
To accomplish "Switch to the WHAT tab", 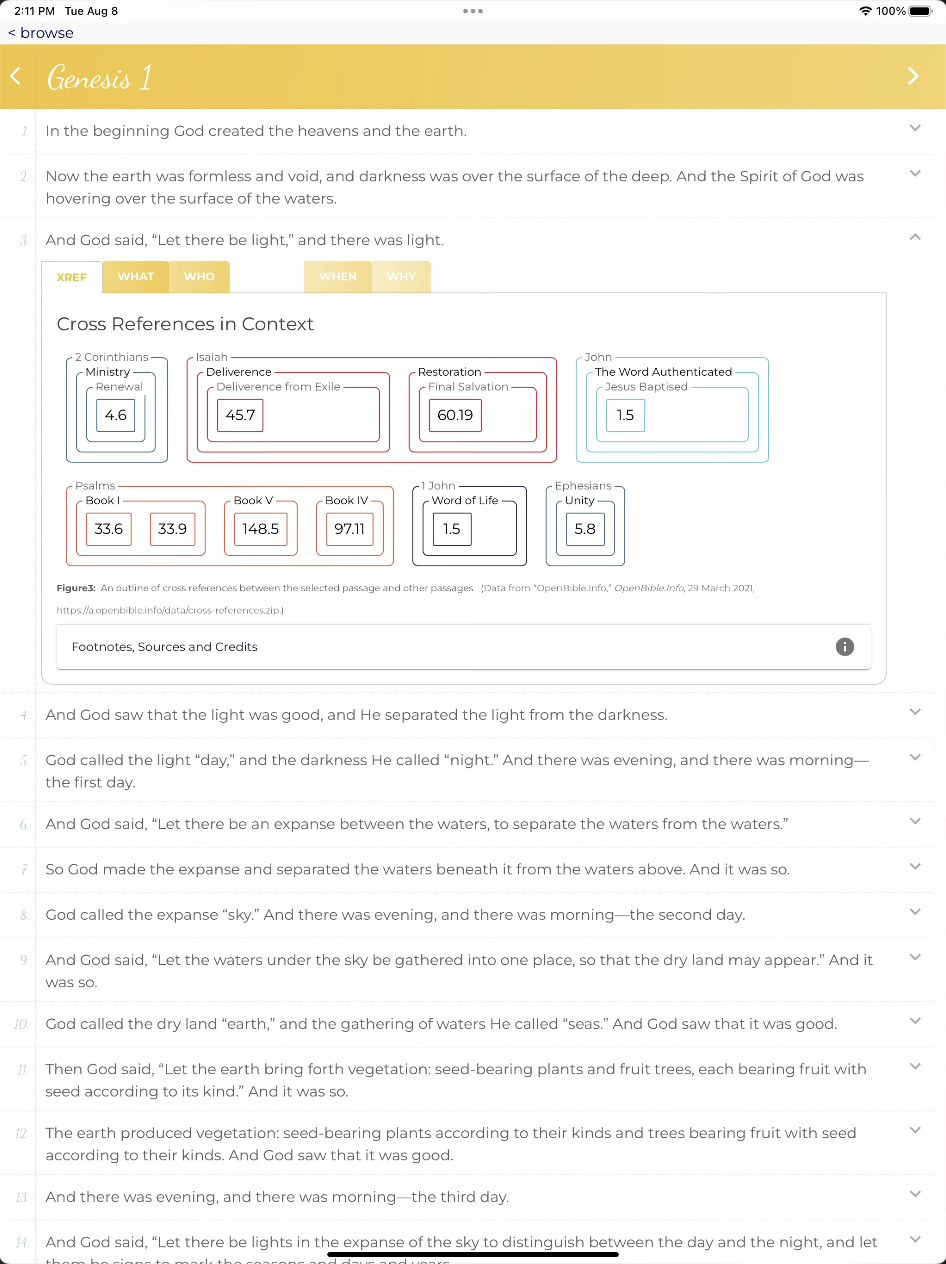I will point(136,277).
